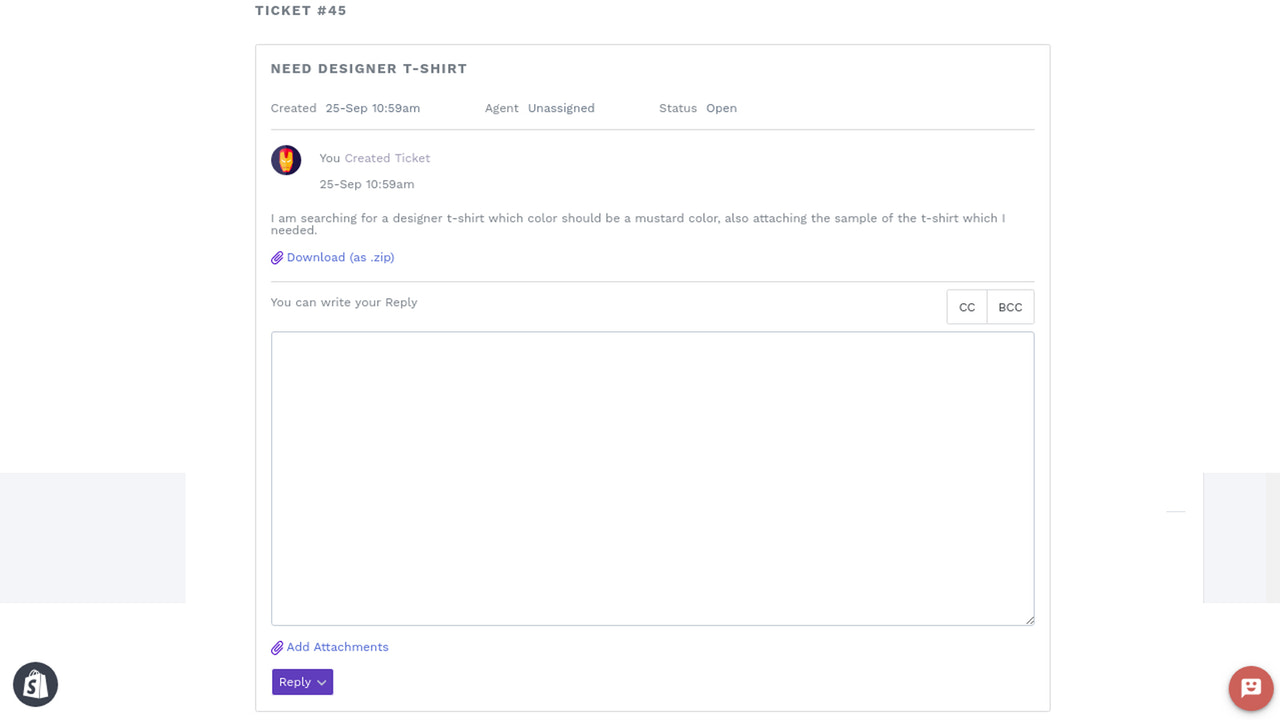Viewport: 1280px width, 720px height.
Task: Click inside the reply text area
Action: pos(652,478)
